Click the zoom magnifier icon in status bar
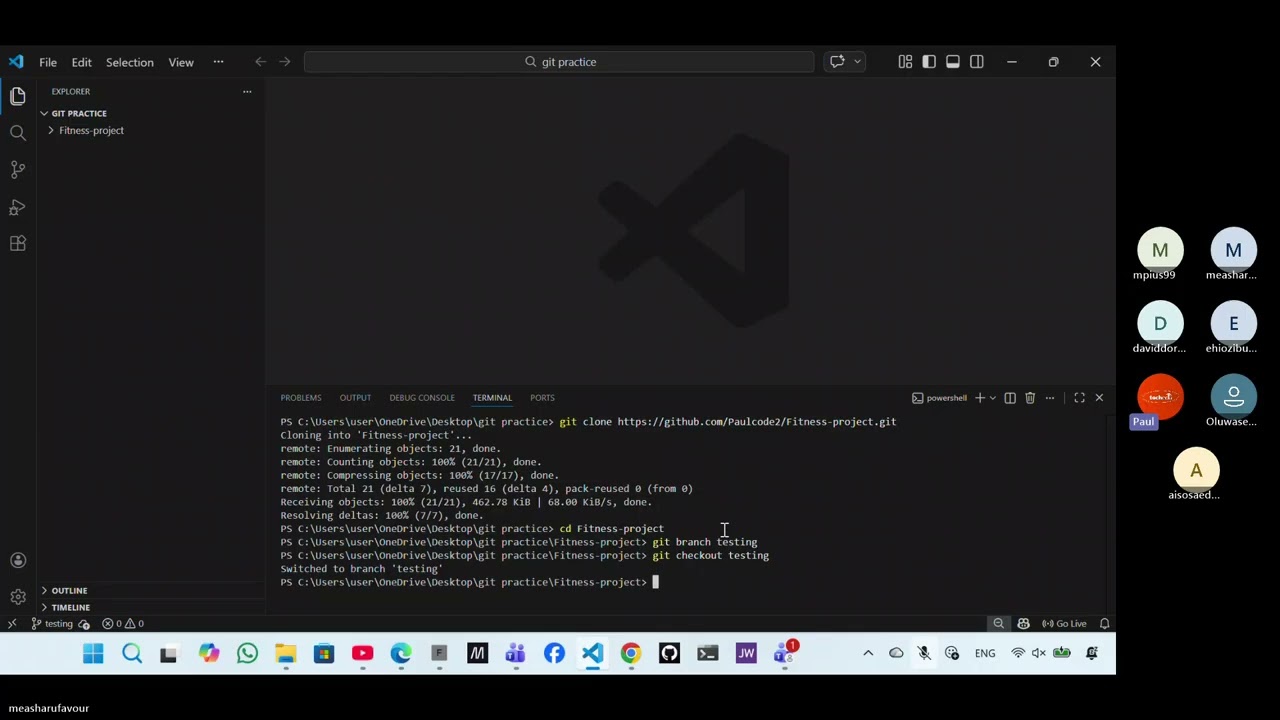Screen dimensions: 1280x720 998,624
